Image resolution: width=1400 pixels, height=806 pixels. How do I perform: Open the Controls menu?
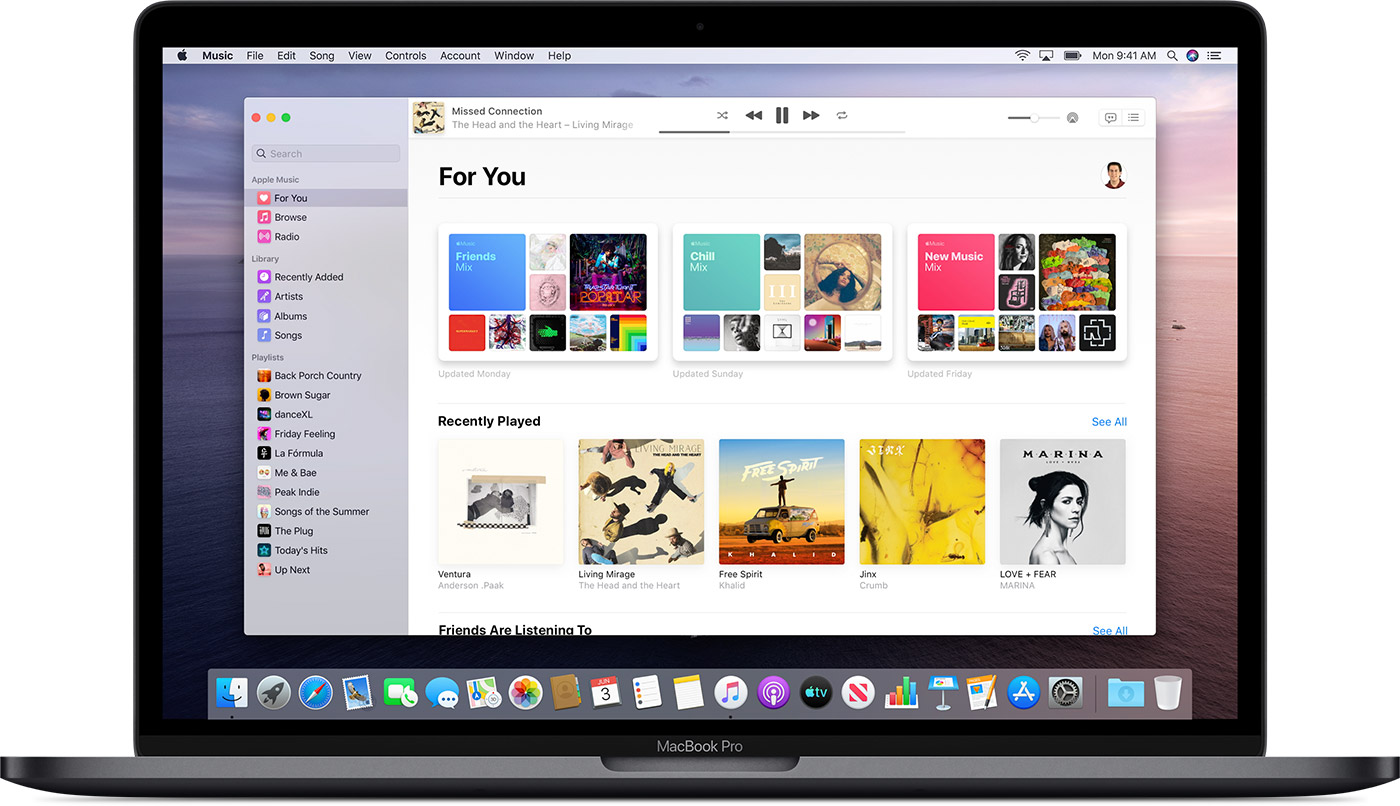[x=406, y=56]
